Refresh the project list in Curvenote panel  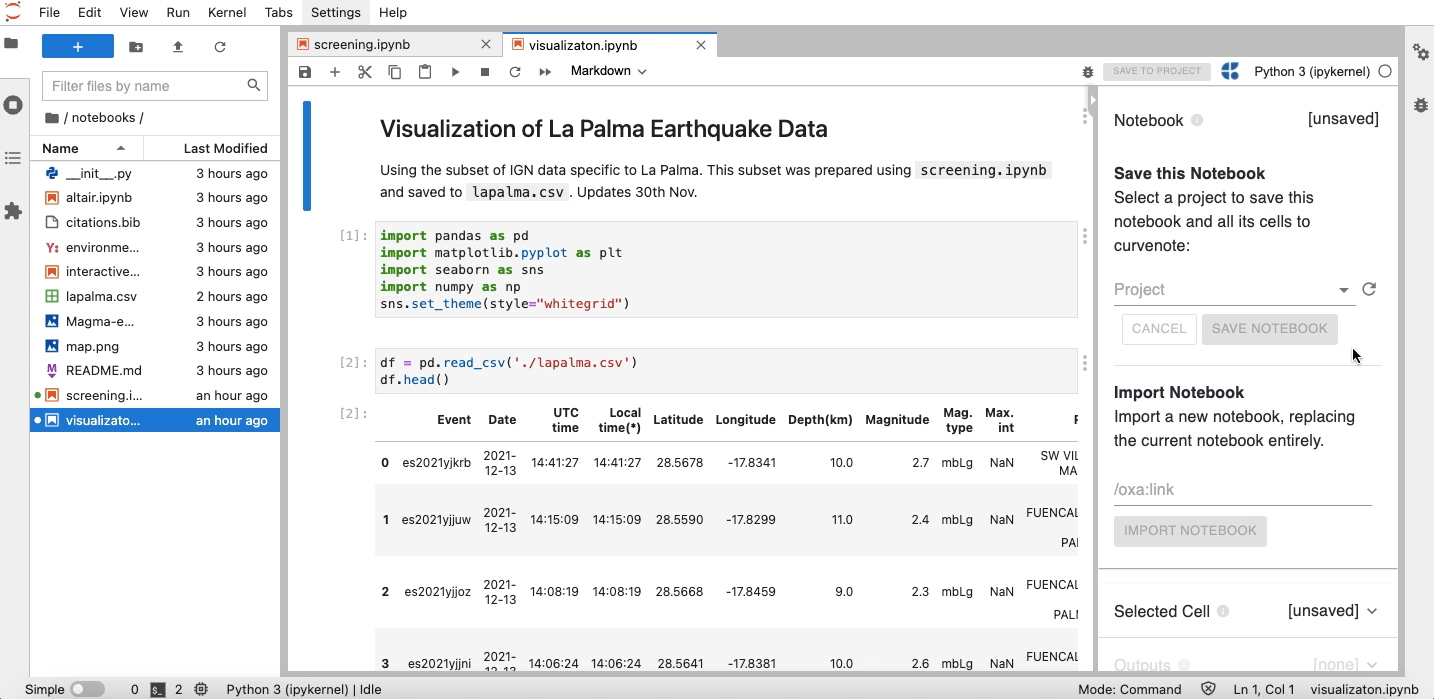click(1369, 289)
